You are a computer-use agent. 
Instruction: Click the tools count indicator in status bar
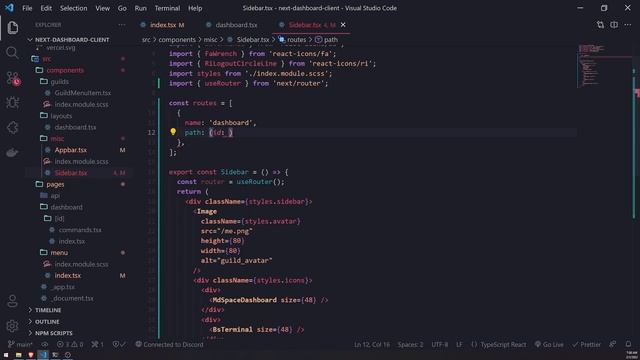pyautogui.click(x=98, y=344)
